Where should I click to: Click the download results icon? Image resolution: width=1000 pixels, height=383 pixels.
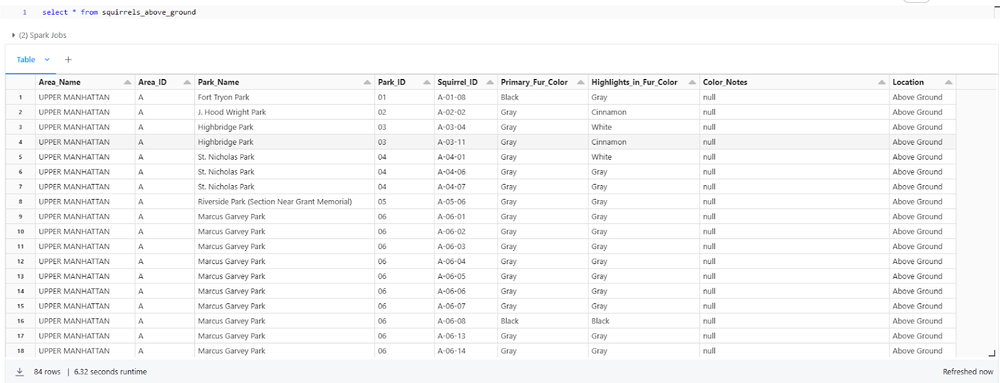pos(20,372)
